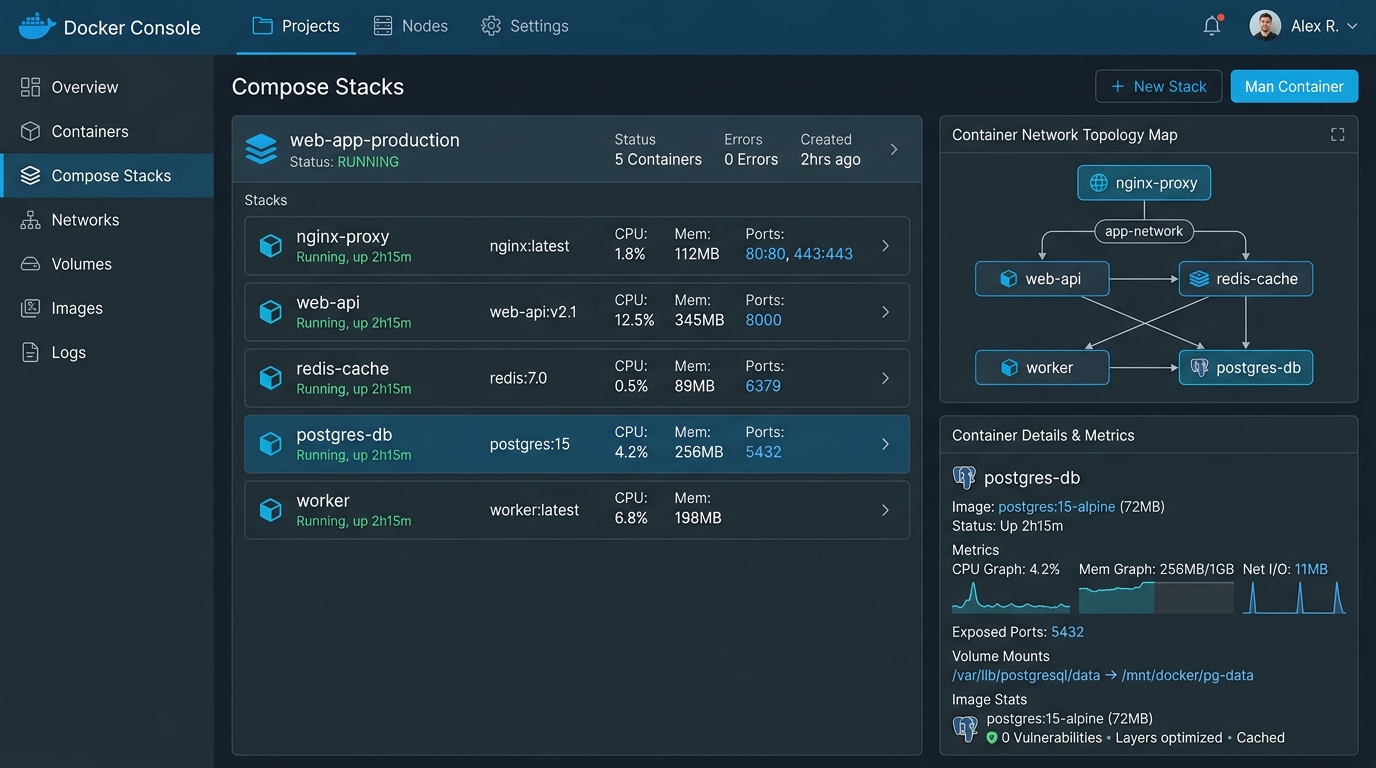
Task: Expand the web-api row chevron
Action: 885,312
